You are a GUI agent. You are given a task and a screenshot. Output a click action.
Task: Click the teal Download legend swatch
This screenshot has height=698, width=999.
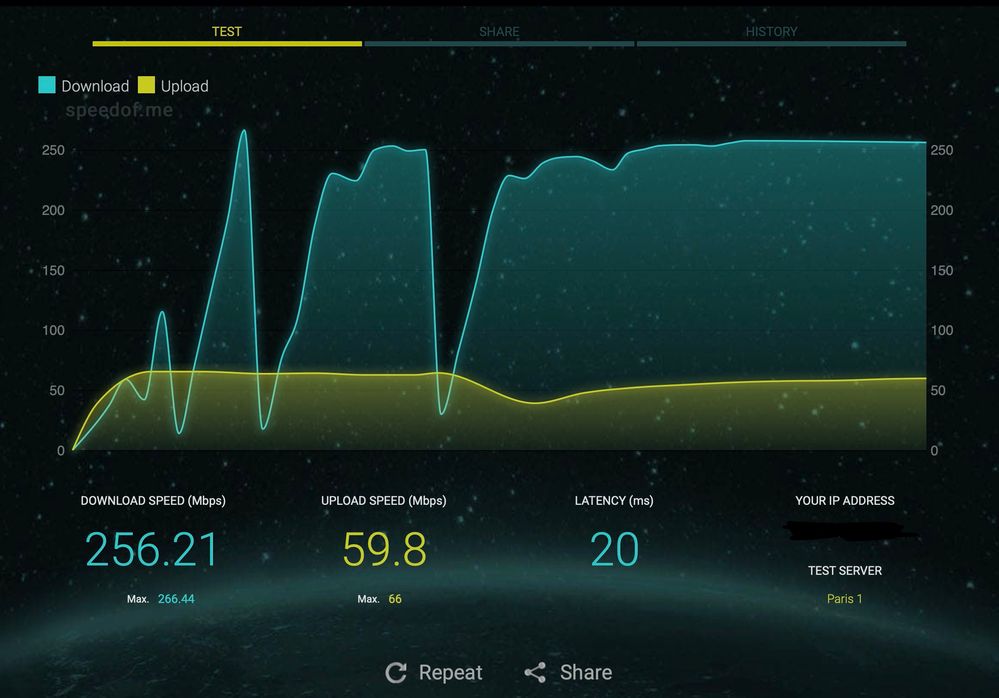[x=47, y=86]
